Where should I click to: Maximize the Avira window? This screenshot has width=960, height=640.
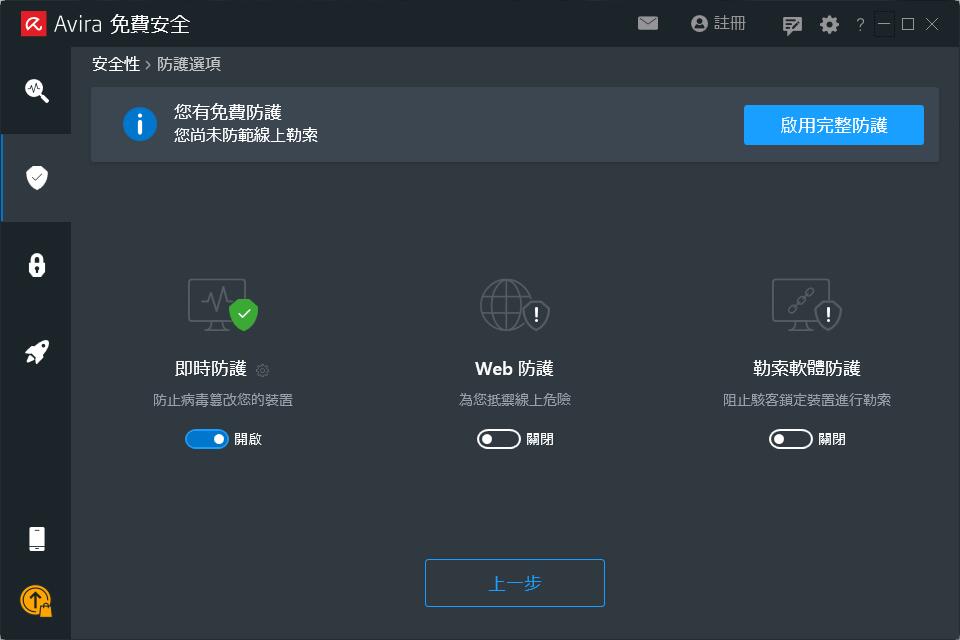(x=908, y=24)
